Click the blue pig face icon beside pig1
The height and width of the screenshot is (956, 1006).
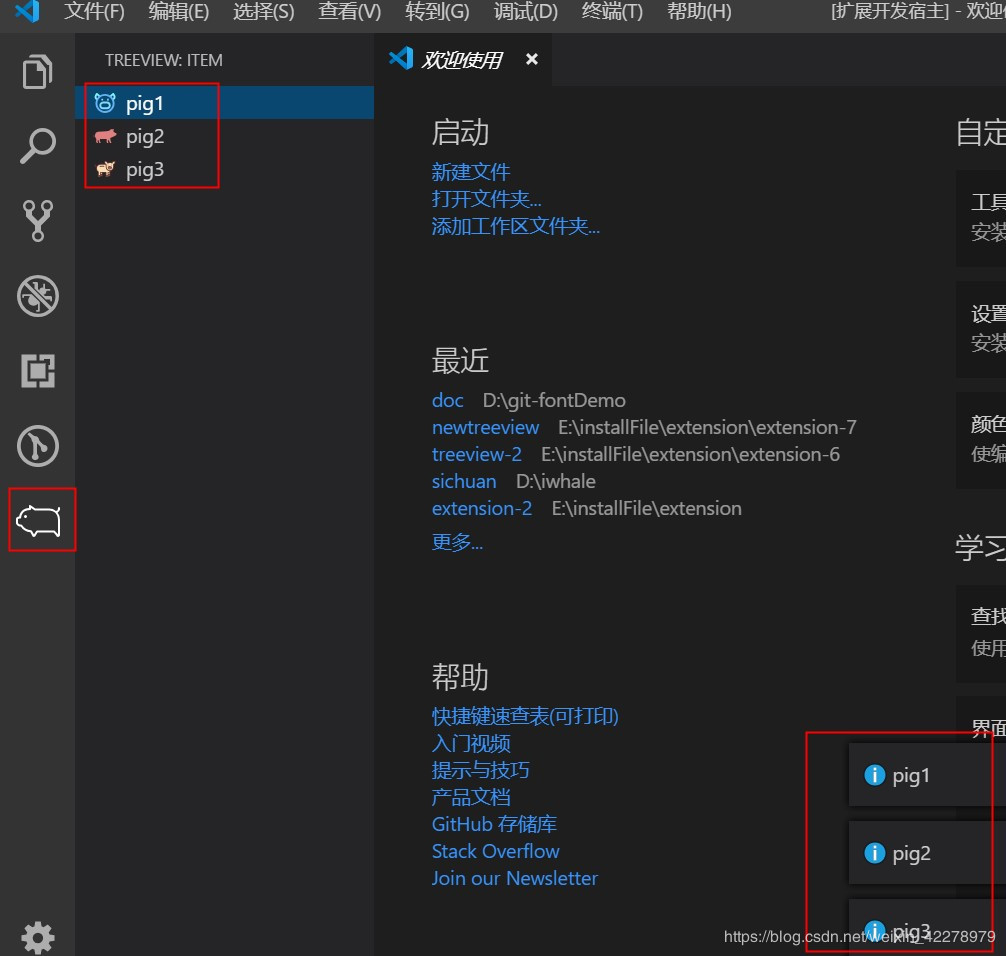[x=105, y=103]
